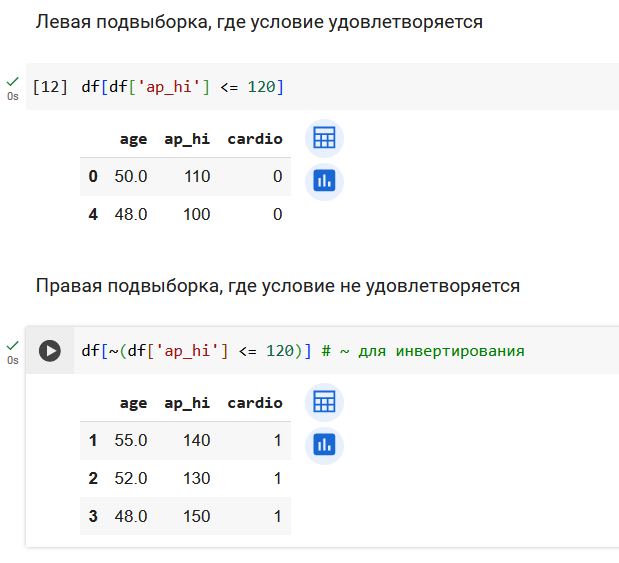Run the inverted ap_hi filter cell
619x563 pixels.
[50, 351]
